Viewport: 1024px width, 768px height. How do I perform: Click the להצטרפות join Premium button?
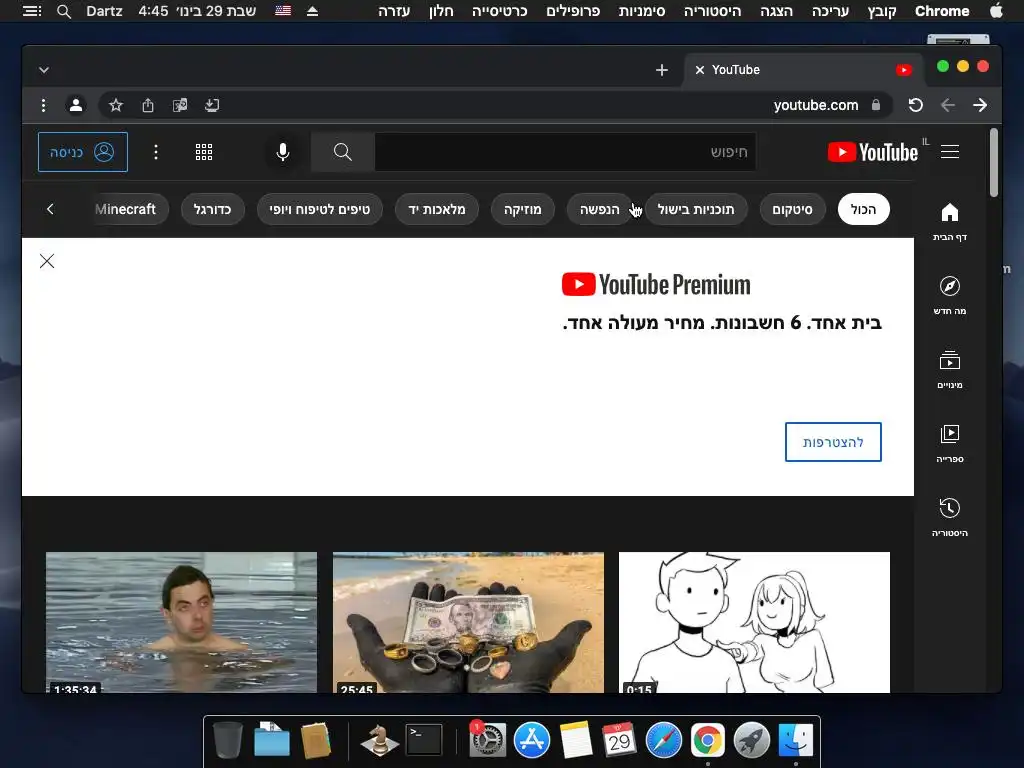pyautogui.click(x=833, y=442)
